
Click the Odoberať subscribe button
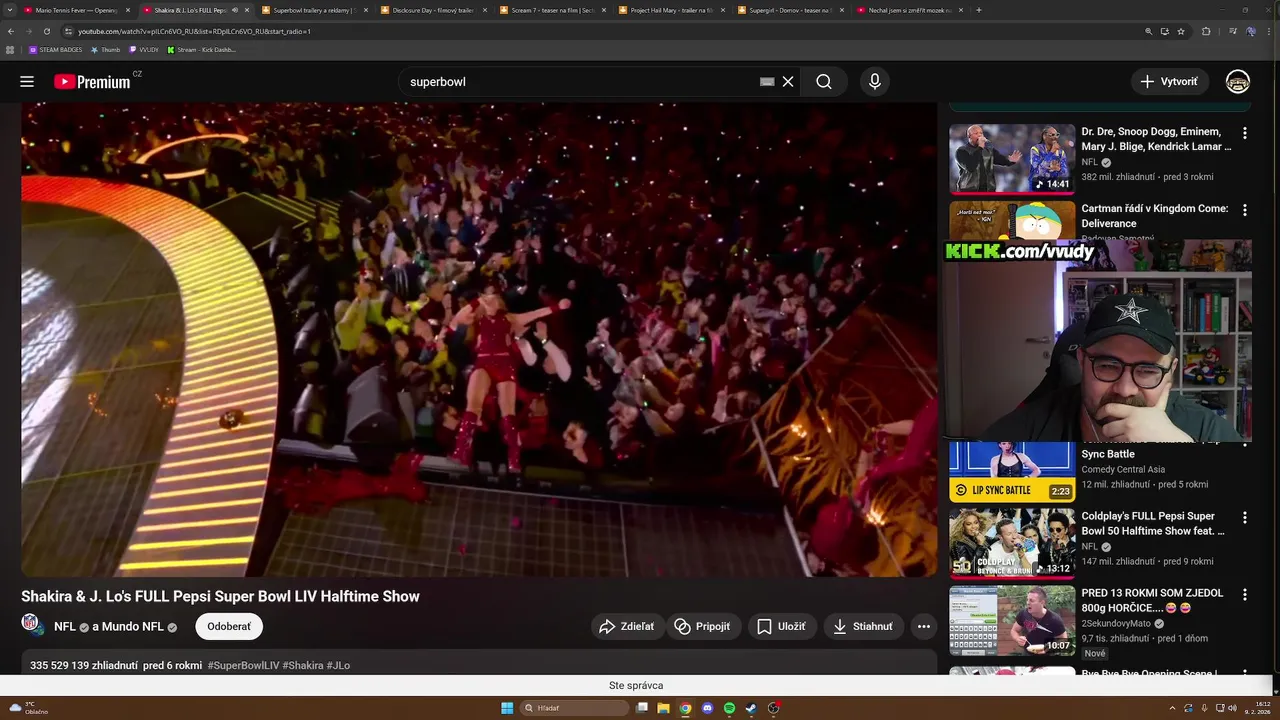[x=229, y=627]
